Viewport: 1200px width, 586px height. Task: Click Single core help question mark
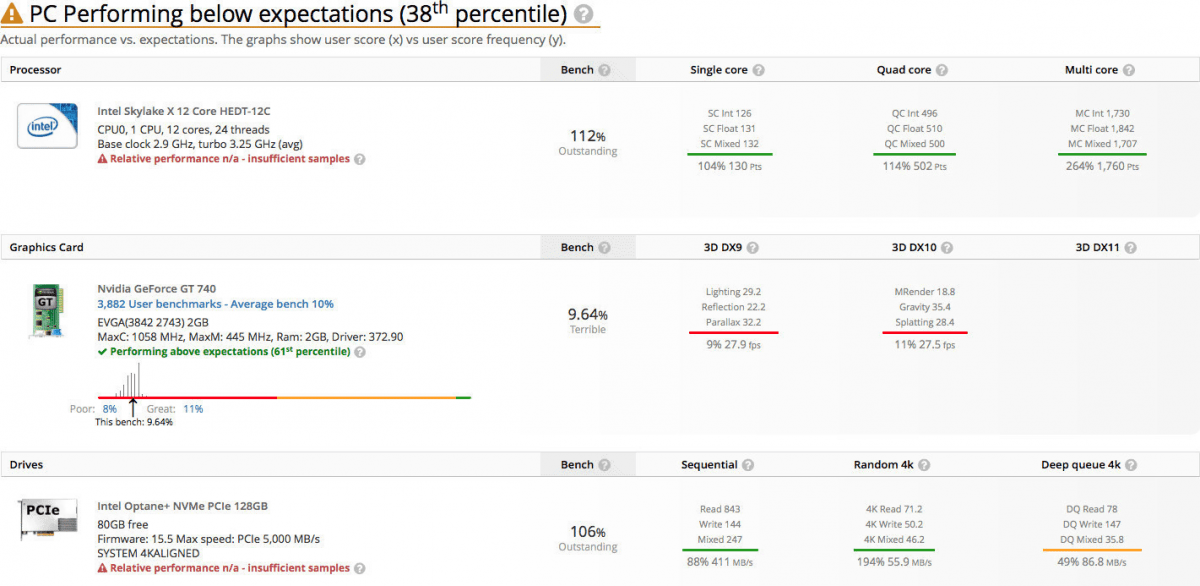click(758, 70)
